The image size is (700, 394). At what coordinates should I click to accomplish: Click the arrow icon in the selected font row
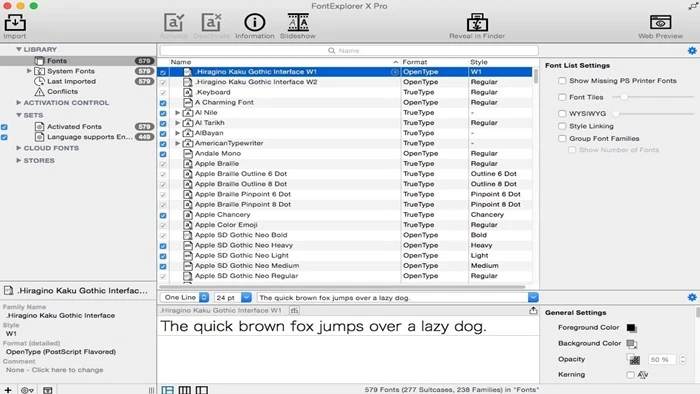pyautogui.click(x=395, y=72)
